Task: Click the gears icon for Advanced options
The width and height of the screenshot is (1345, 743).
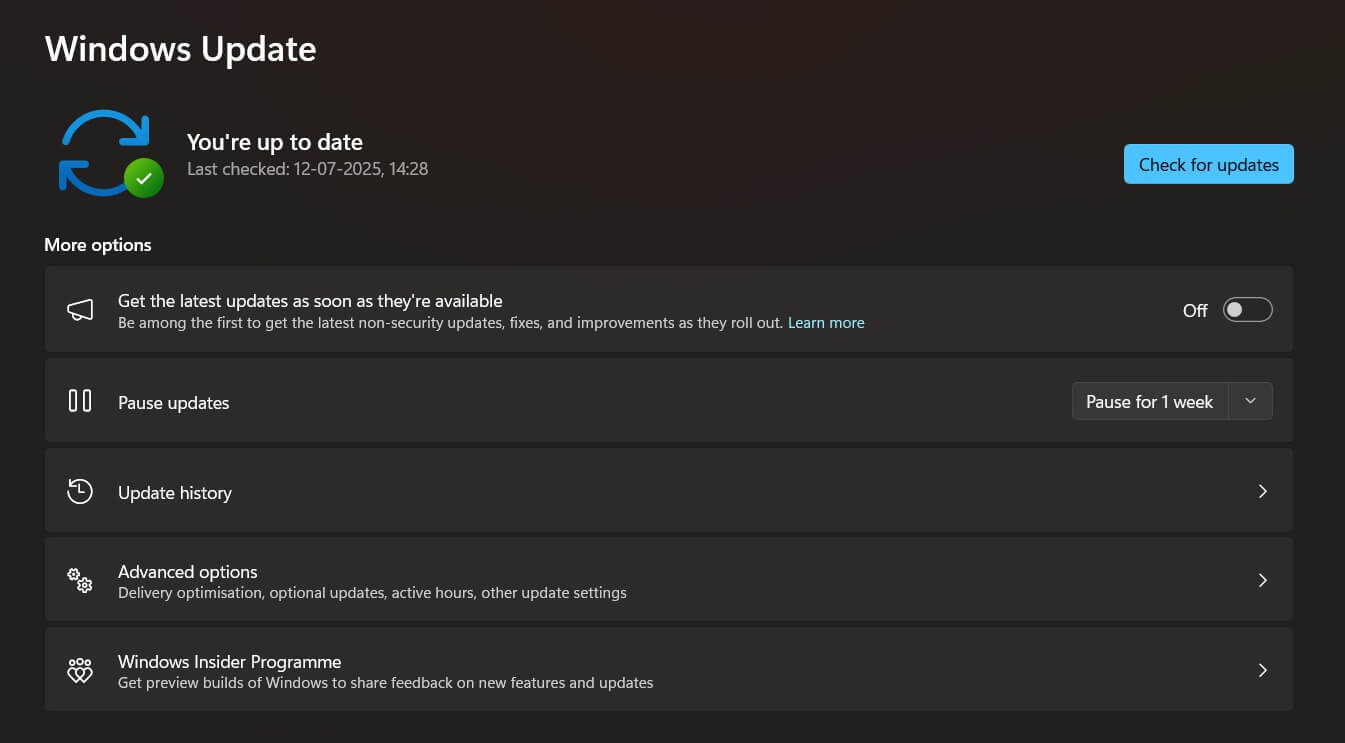Action: click(80, 580)
